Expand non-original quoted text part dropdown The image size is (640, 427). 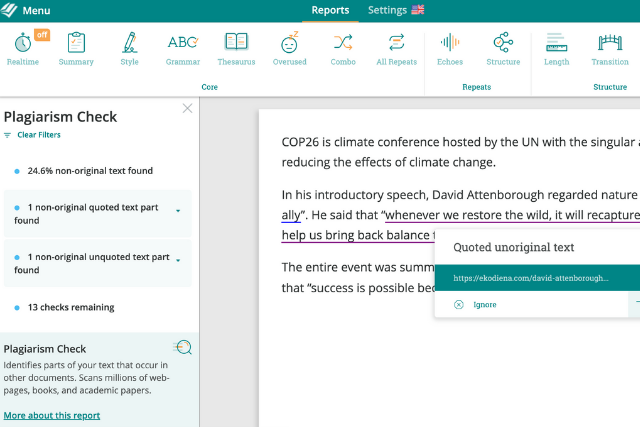(x=178, y=211)
